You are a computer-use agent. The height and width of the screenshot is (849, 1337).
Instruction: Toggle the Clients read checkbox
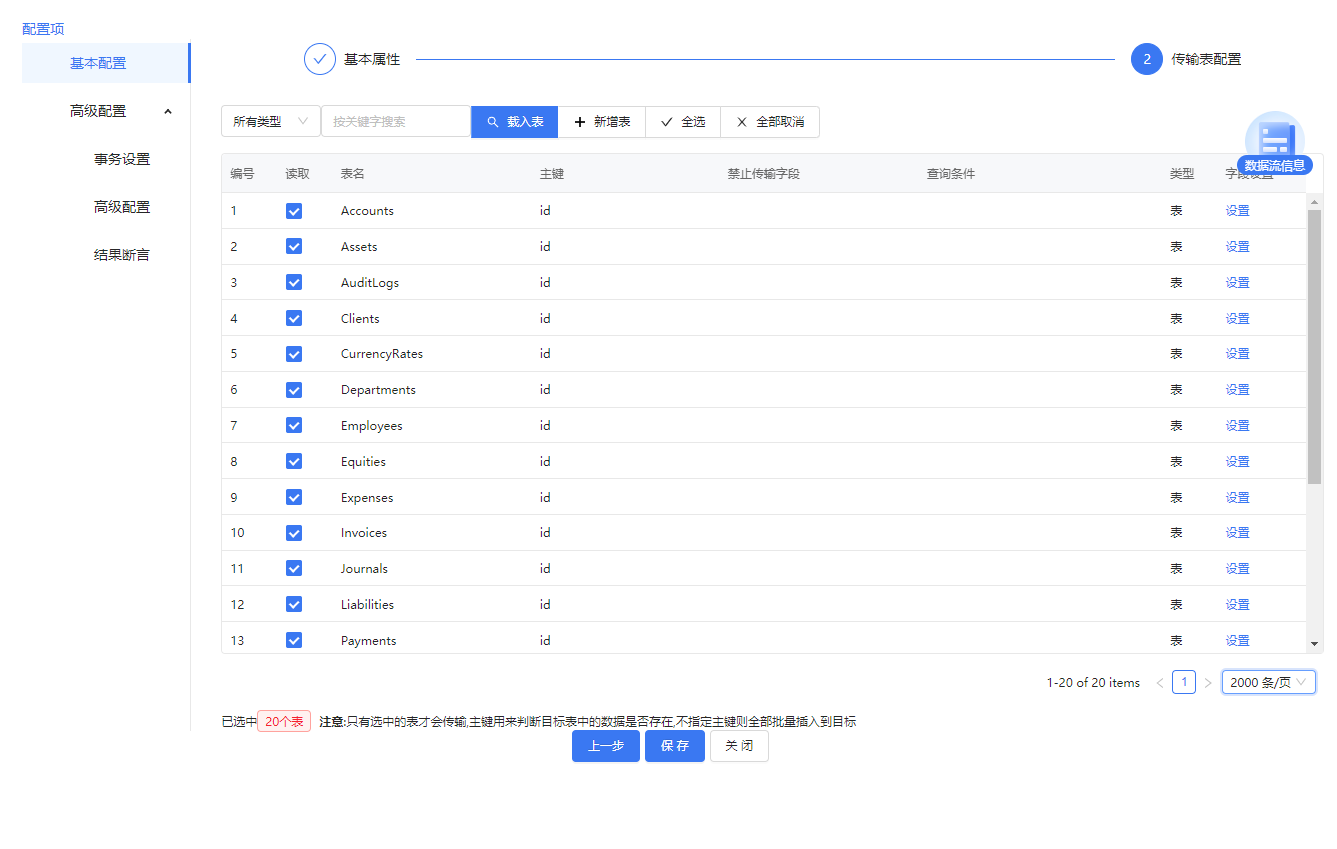click(294, 318)
